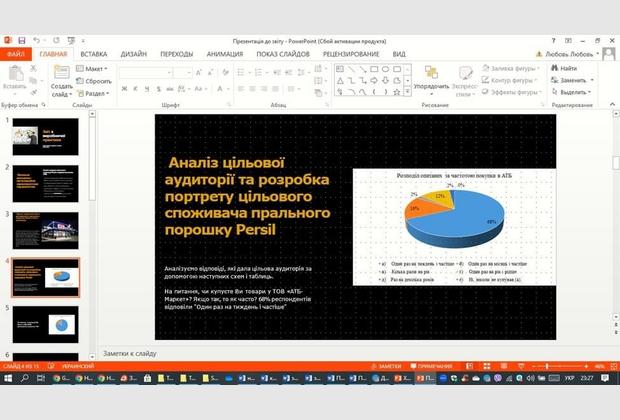Click the Arrange (Упорядочить) icon

[431, 73]
